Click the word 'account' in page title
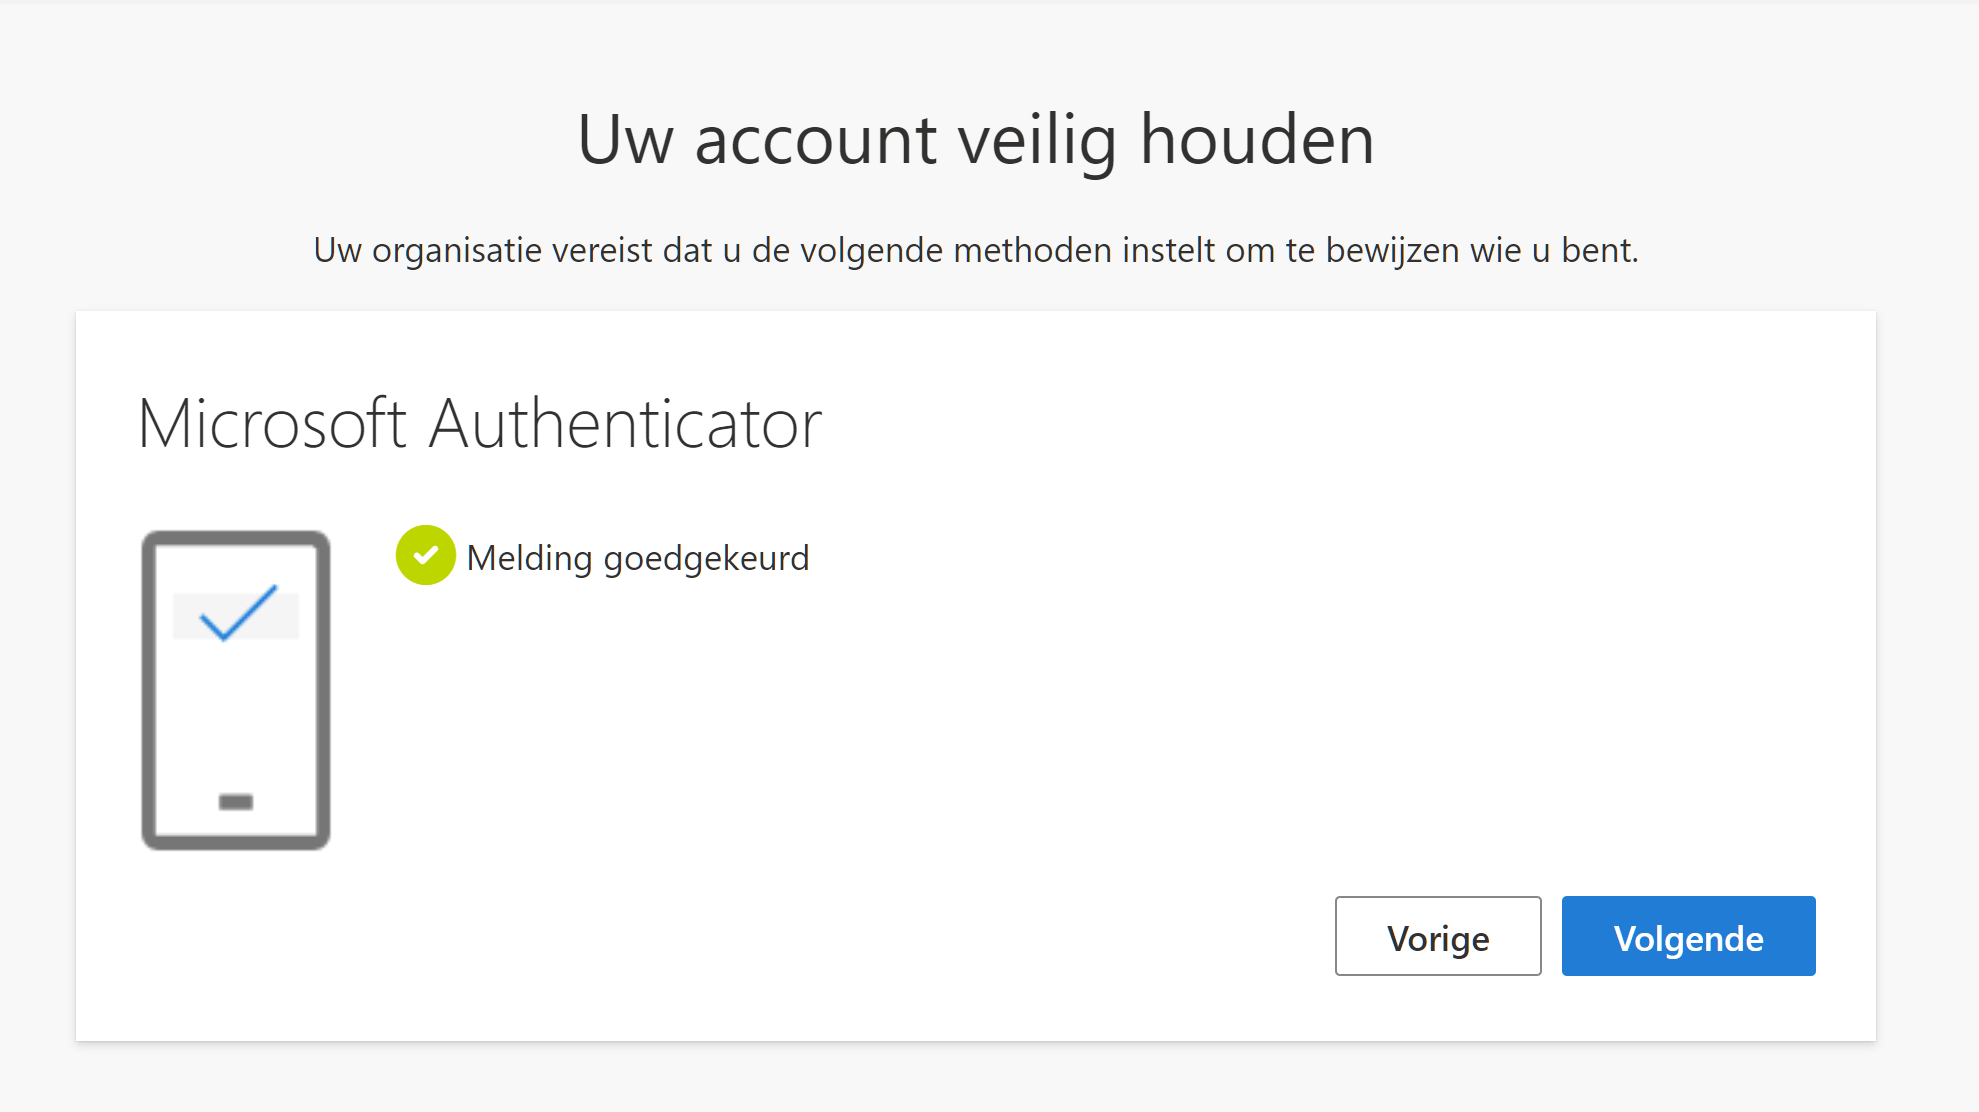The height and width of the screenshot is (1112, 1979). [x=816, y=141]
